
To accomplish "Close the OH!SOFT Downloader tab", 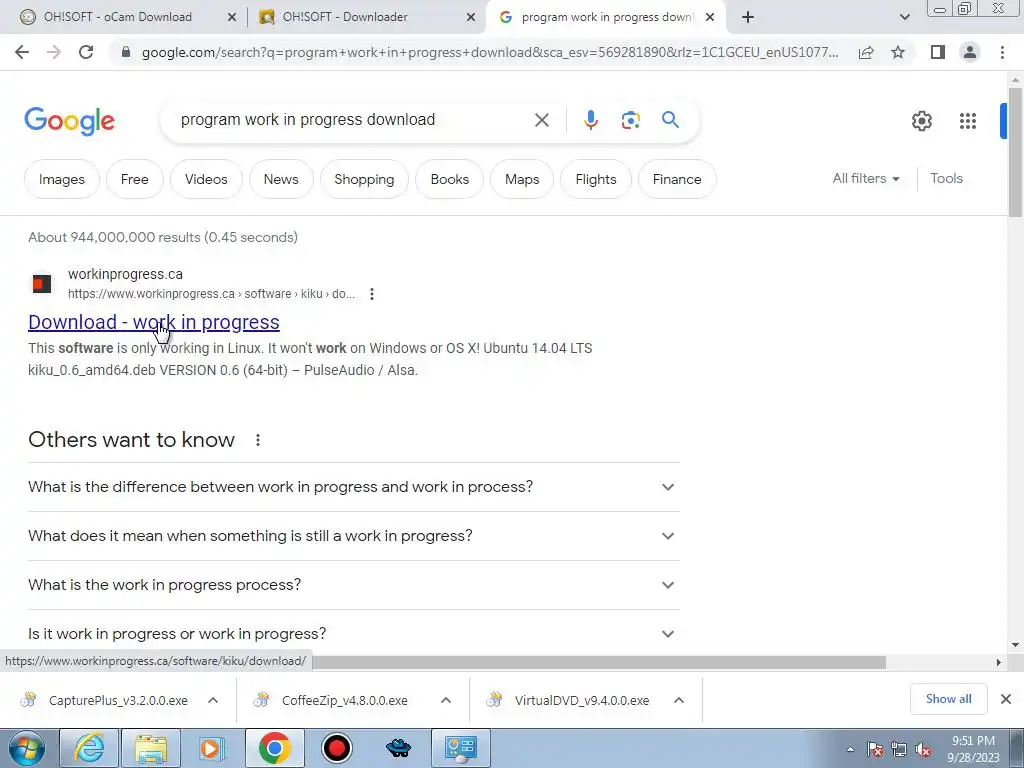I will (471, 18).
